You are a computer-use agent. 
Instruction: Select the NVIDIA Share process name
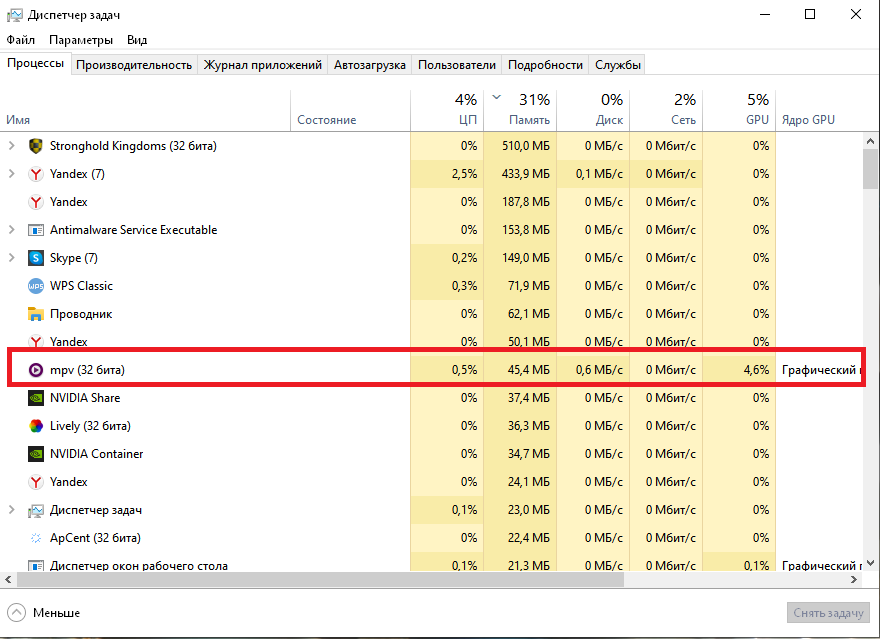(x=85, y=398)
